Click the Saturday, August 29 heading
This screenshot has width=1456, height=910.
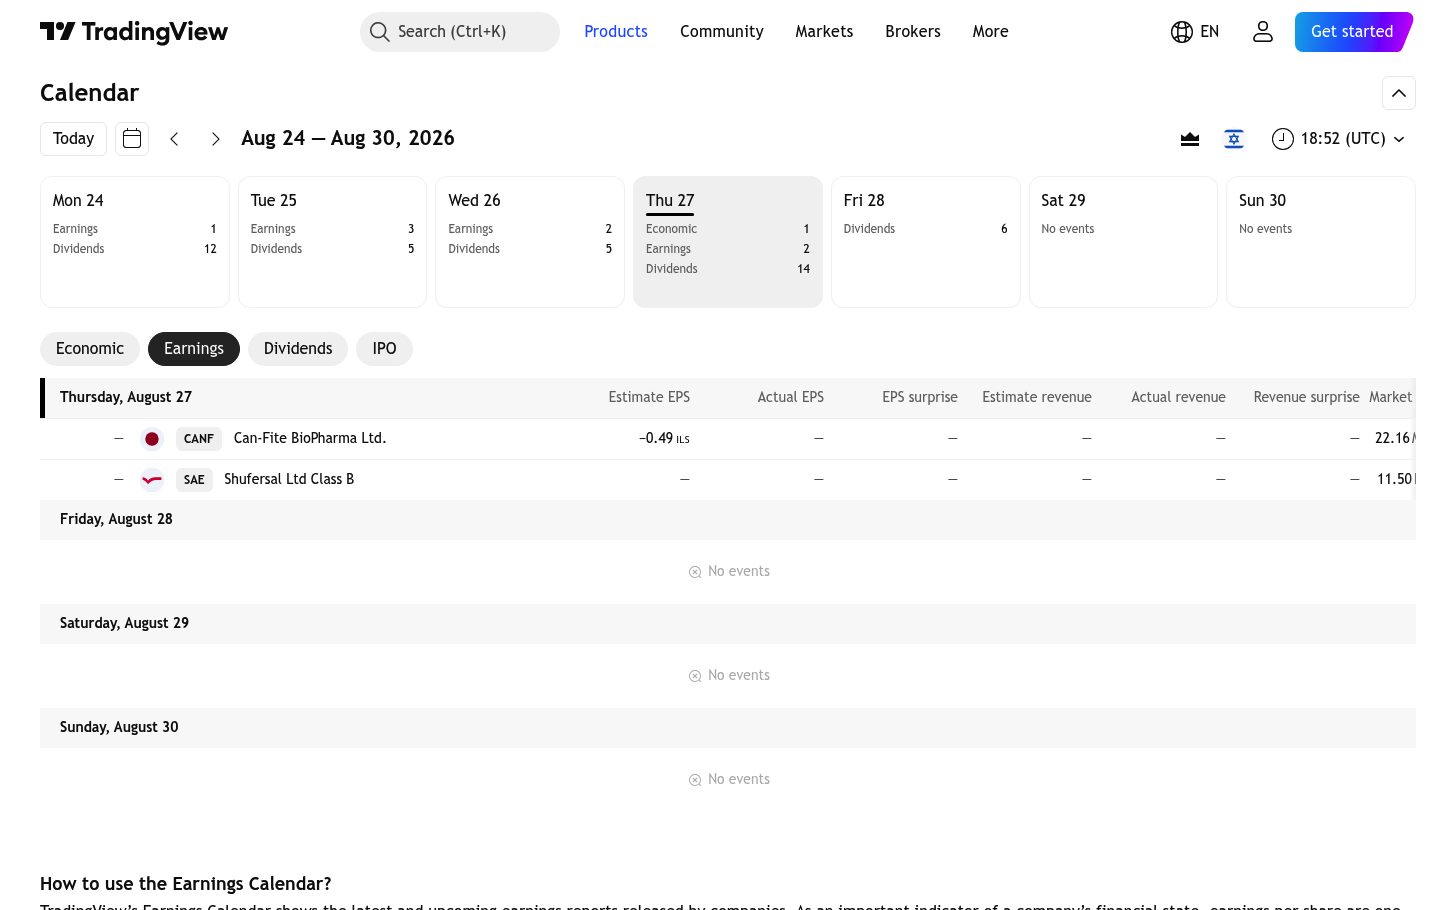pyautogui.click(x=124, y=623)
